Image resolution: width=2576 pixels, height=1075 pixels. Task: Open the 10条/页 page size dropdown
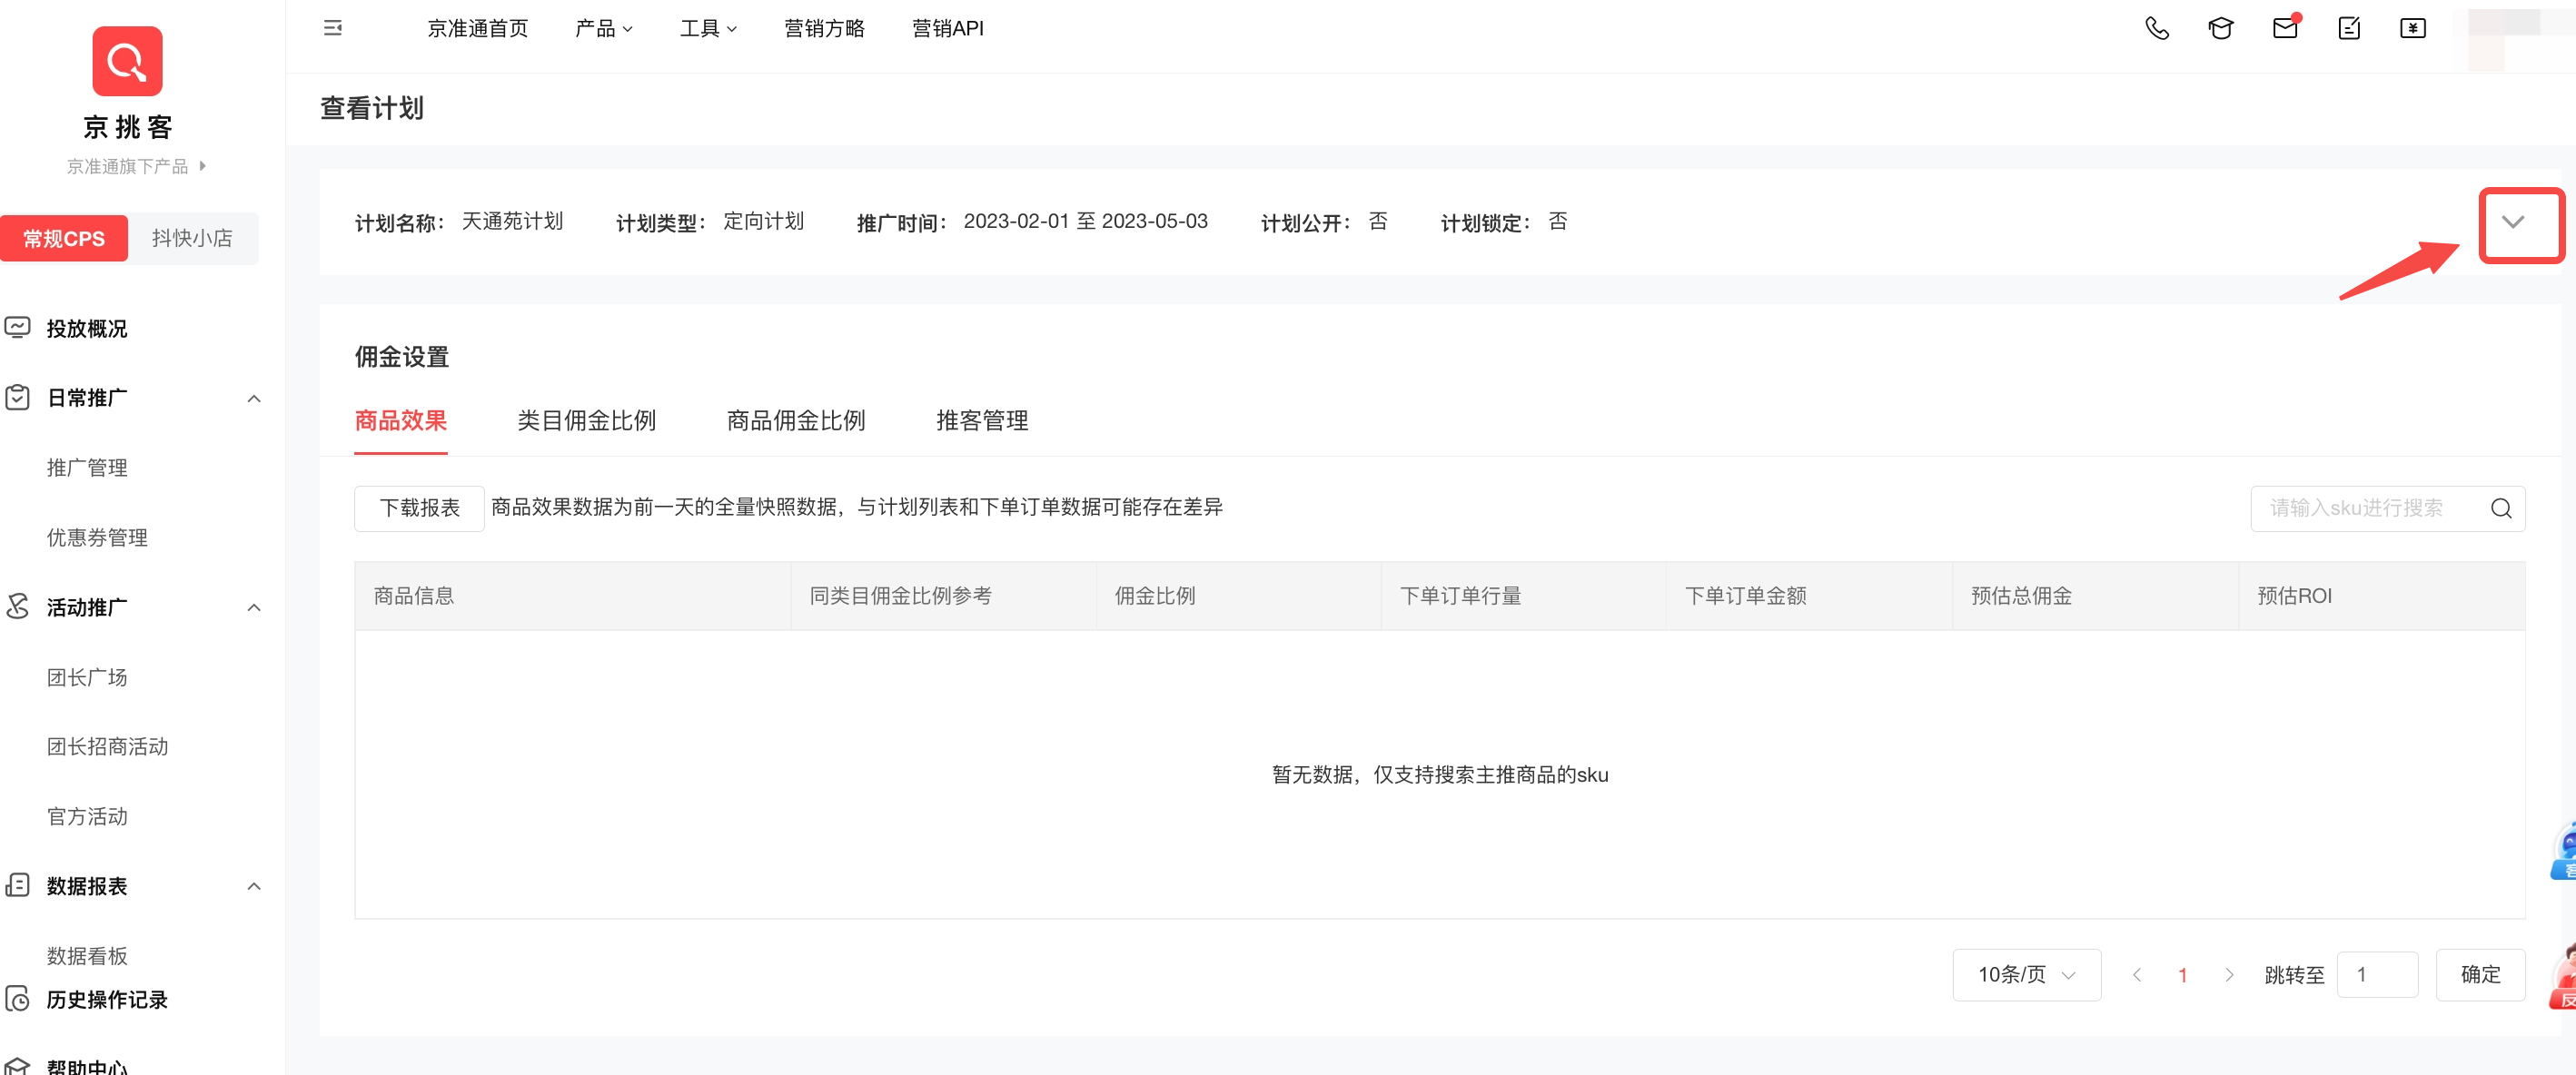(x=2026, y=975)
